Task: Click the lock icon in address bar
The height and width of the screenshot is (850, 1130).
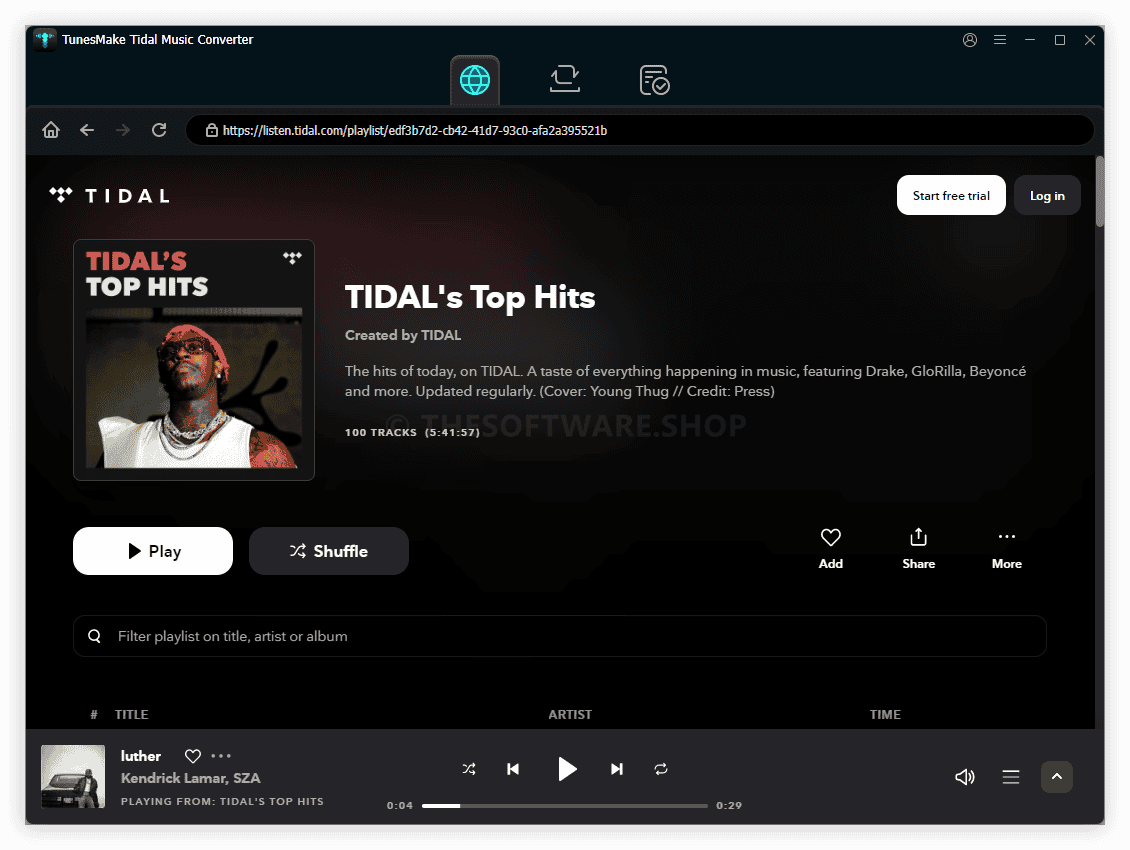Action: [x=212, y=130]
